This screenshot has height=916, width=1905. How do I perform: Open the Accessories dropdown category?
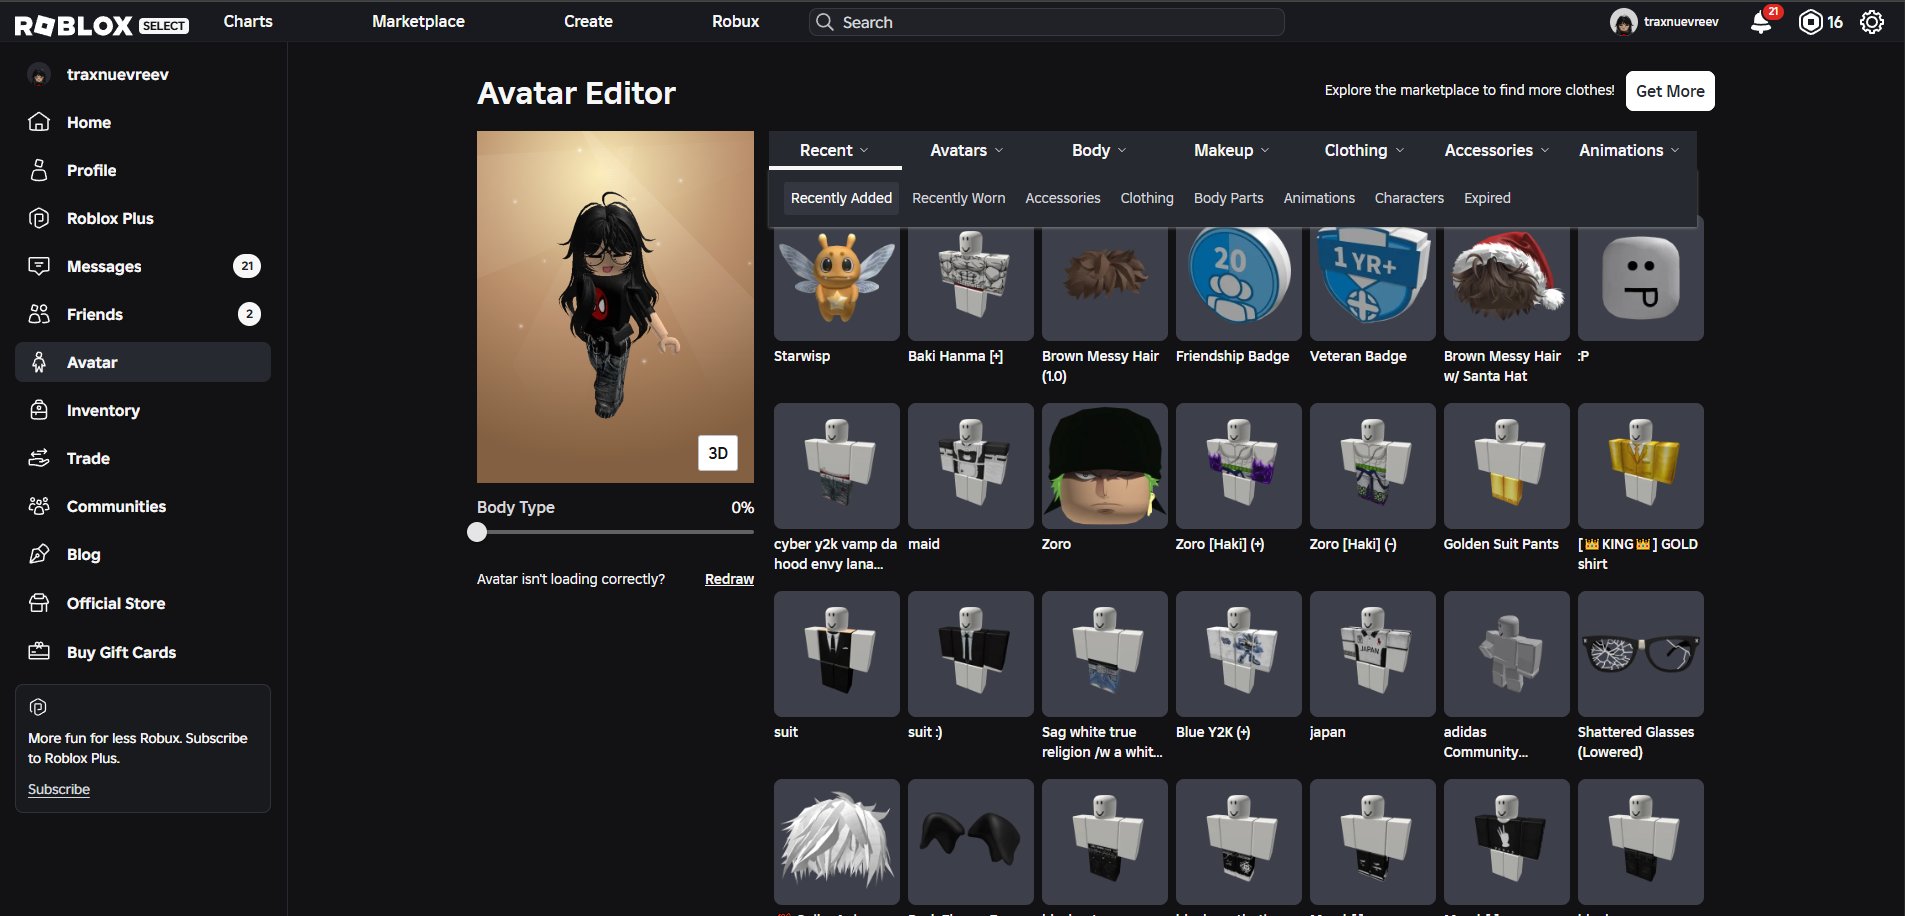pyautogui.click(x=1497, y=150)
